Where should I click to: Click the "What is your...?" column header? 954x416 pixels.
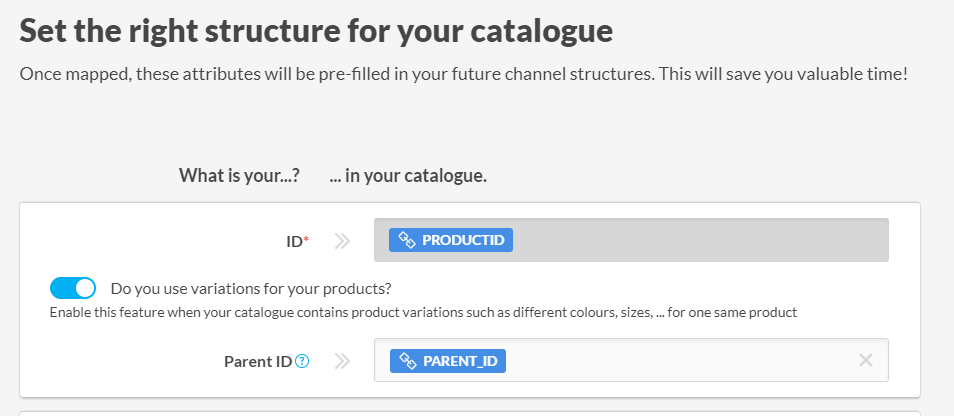point(240,176)
